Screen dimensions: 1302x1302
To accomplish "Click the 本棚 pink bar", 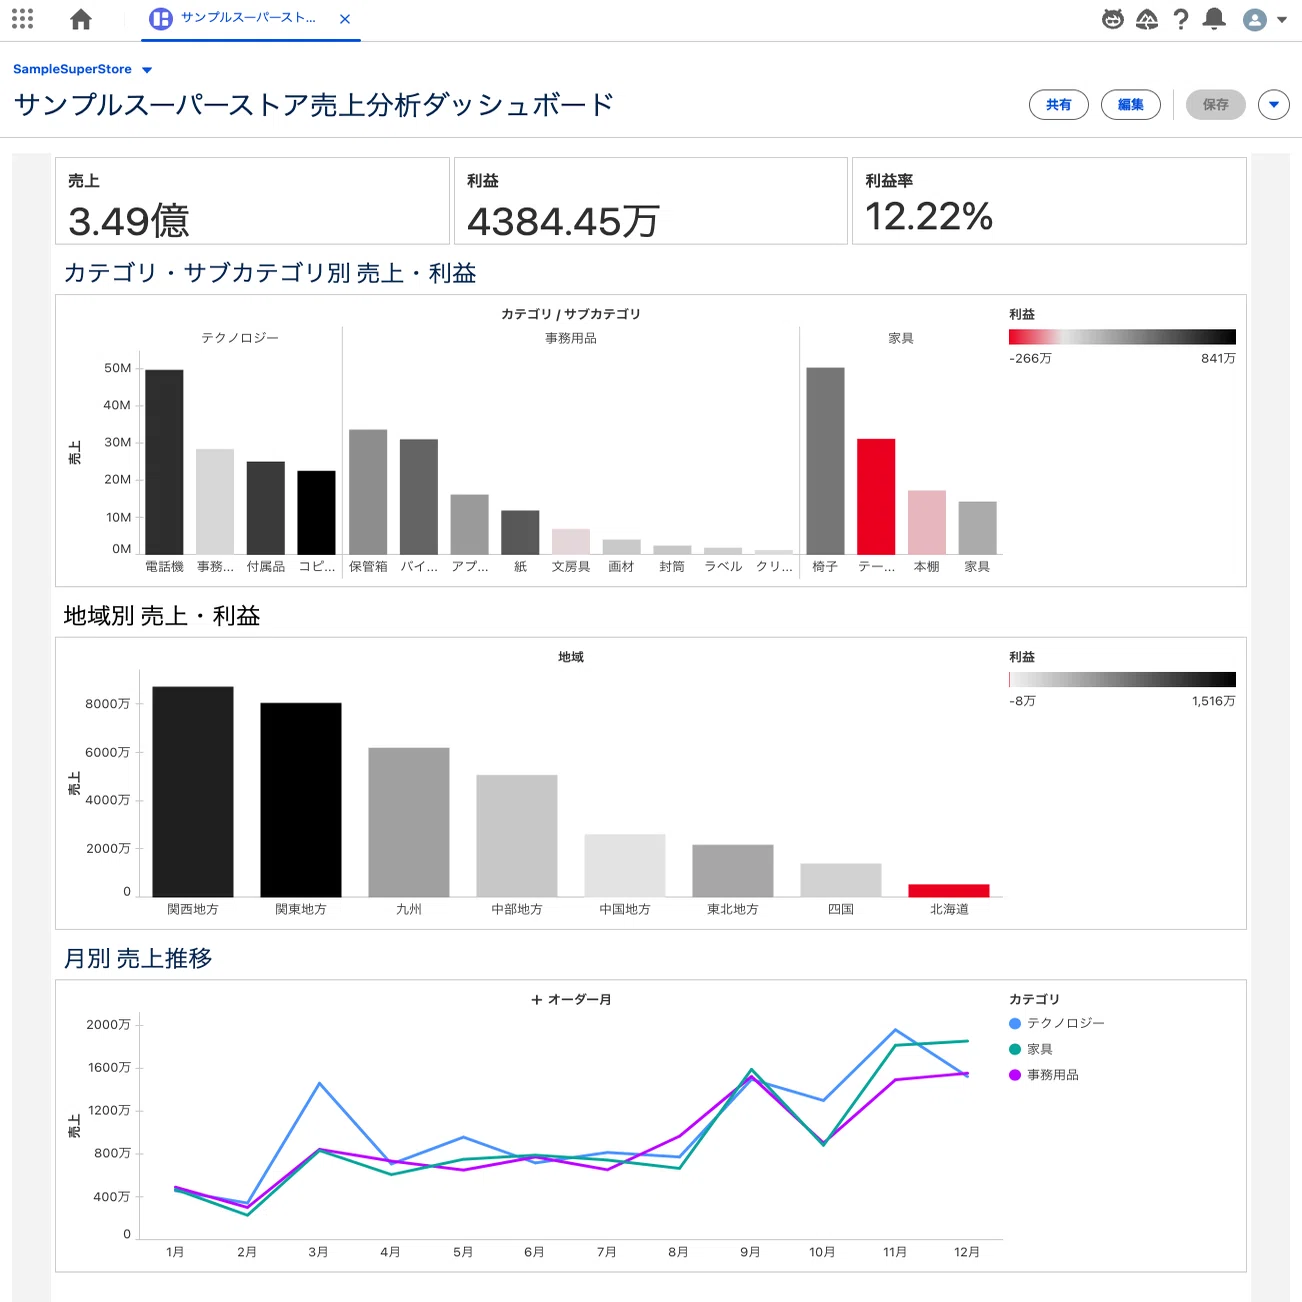I will click(x=927, y=522).
